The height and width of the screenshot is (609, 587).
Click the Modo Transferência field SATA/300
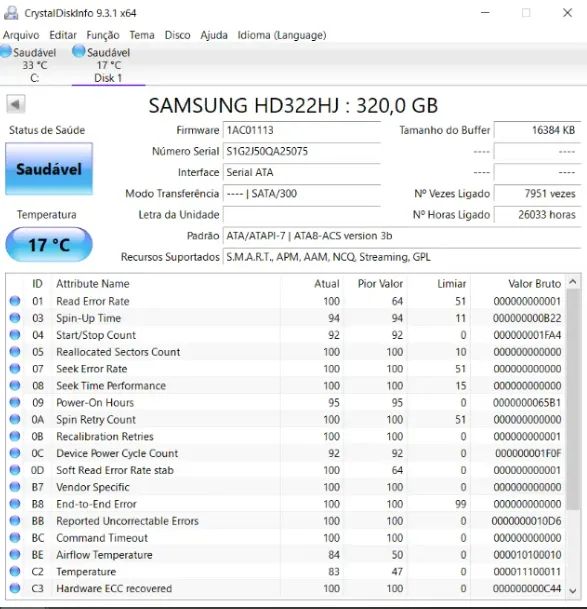click(x=302, y=193)
